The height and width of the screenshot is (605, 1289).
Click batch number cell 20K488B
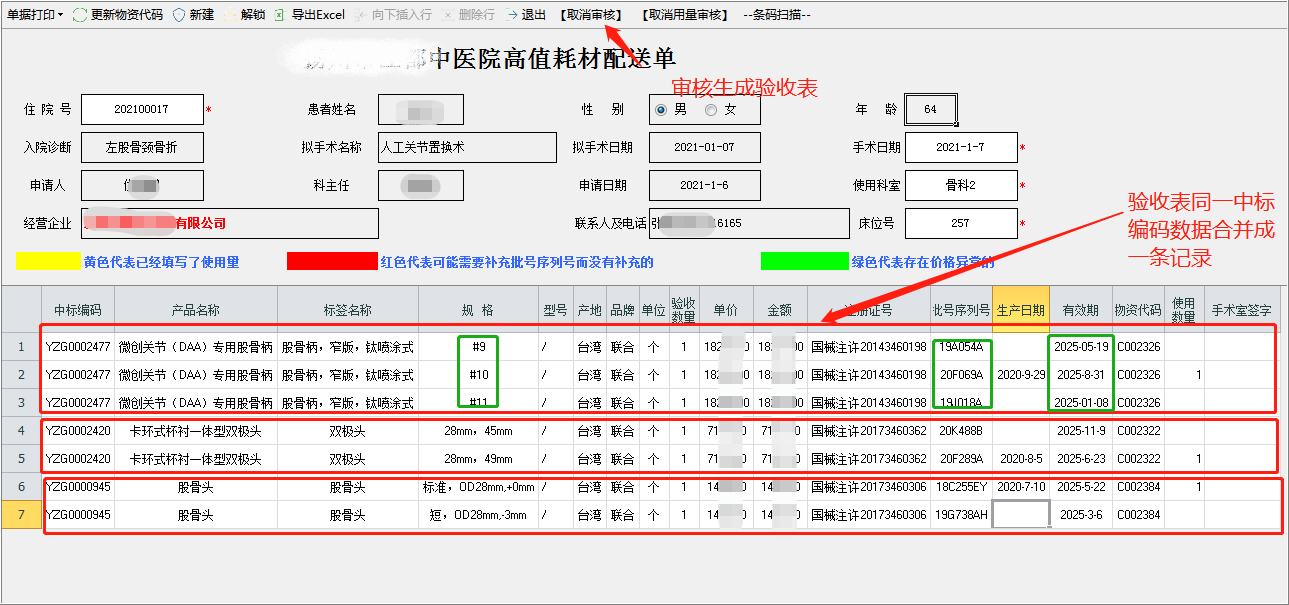(x=961, y=431)
